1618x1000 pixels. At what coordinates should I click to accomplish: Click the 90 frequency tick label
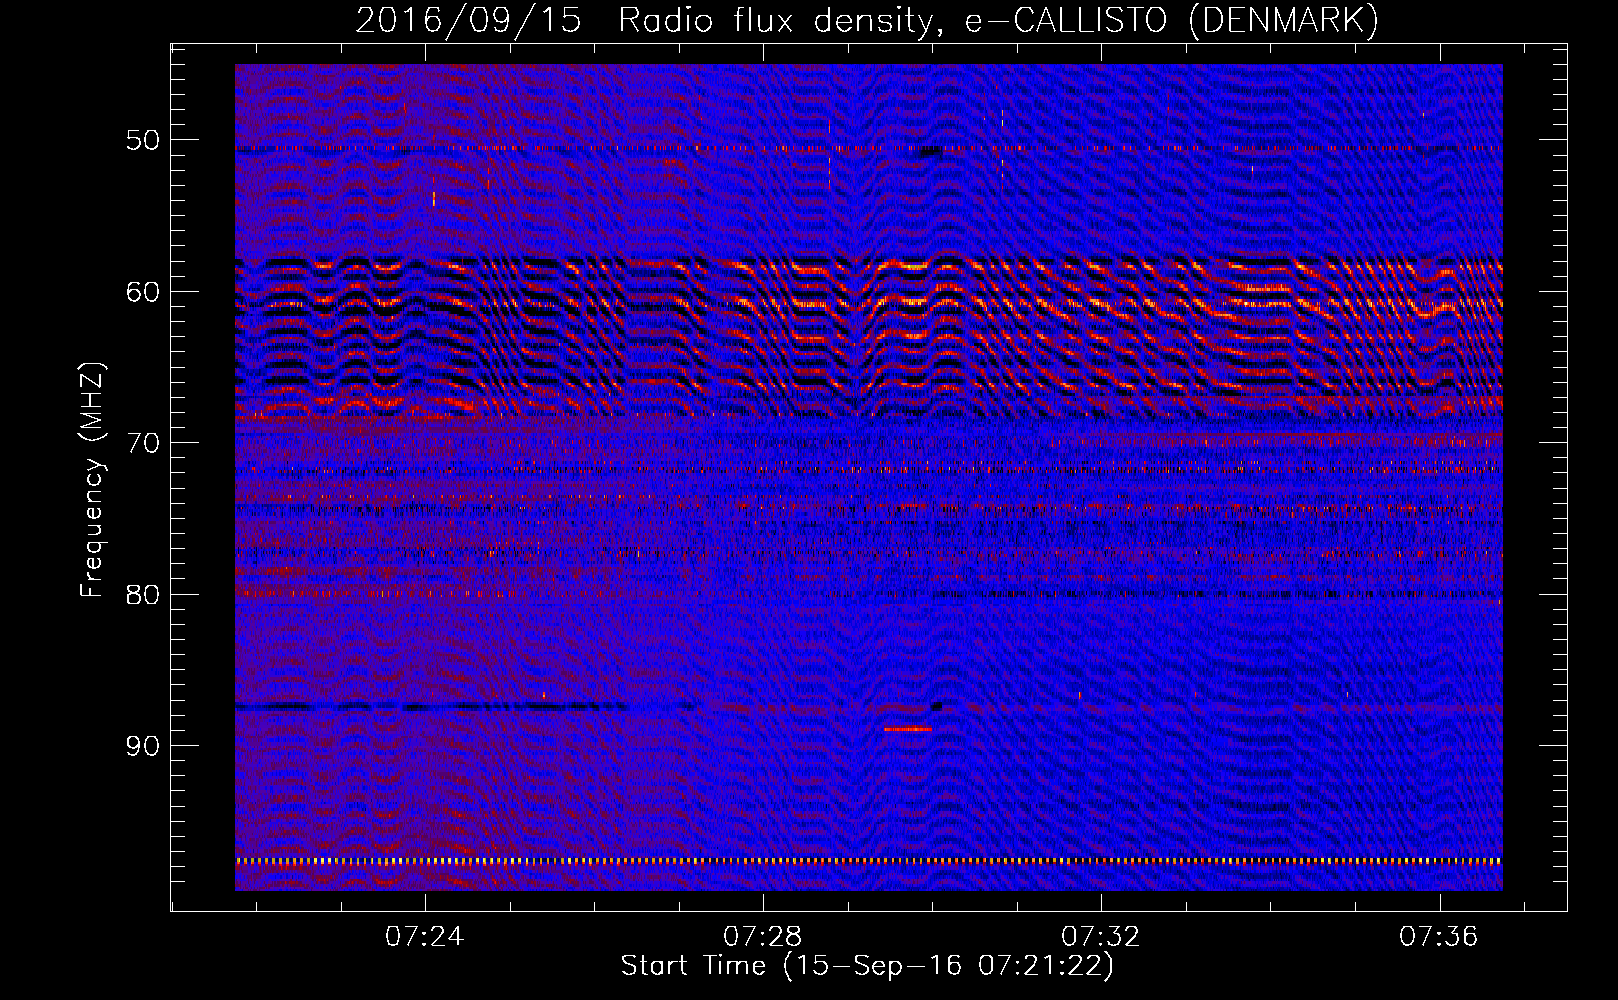[x=143, y=746]
